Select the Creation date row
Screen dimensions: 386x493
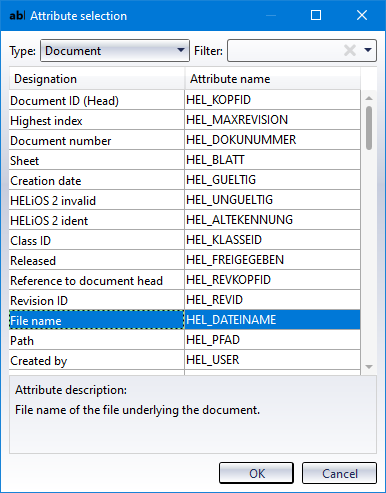(x=185, y=180)
